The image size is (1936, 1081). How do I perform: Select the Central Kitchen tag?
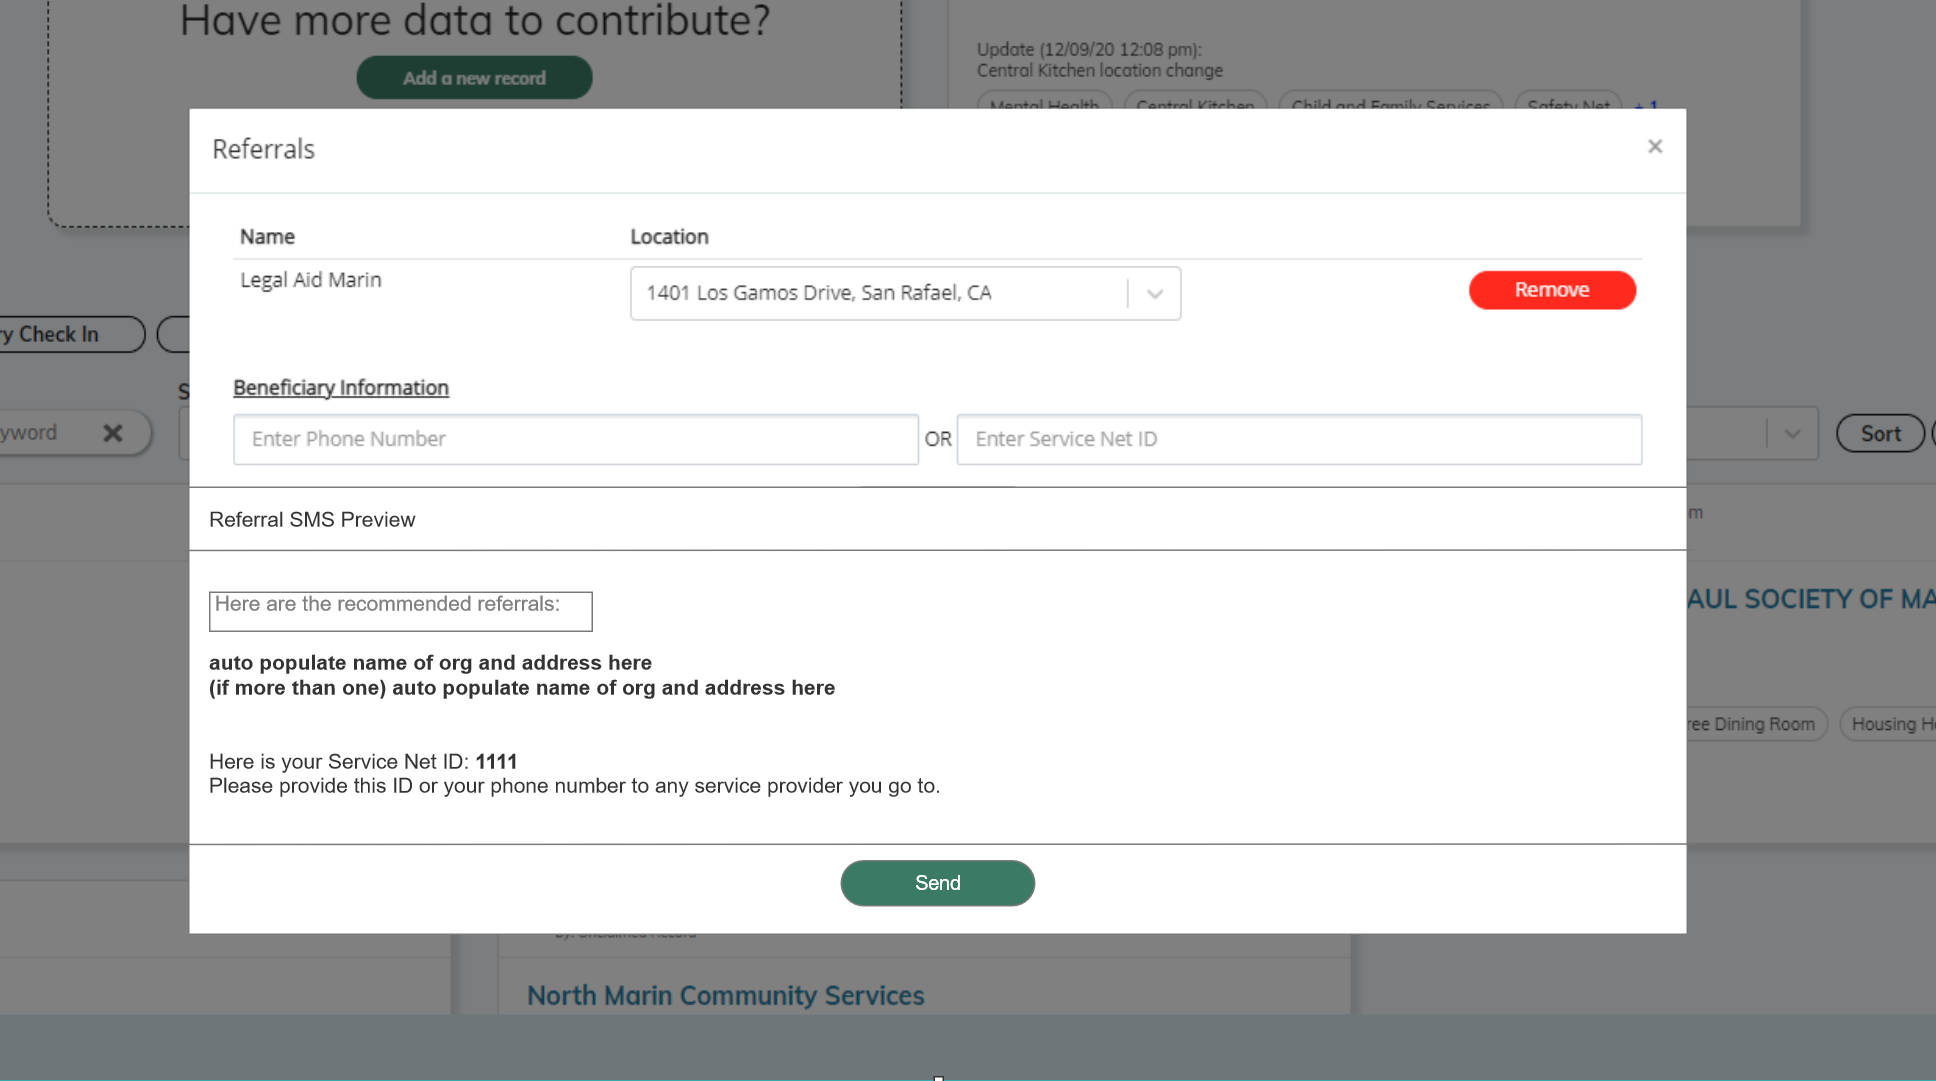coord(1194,105)
